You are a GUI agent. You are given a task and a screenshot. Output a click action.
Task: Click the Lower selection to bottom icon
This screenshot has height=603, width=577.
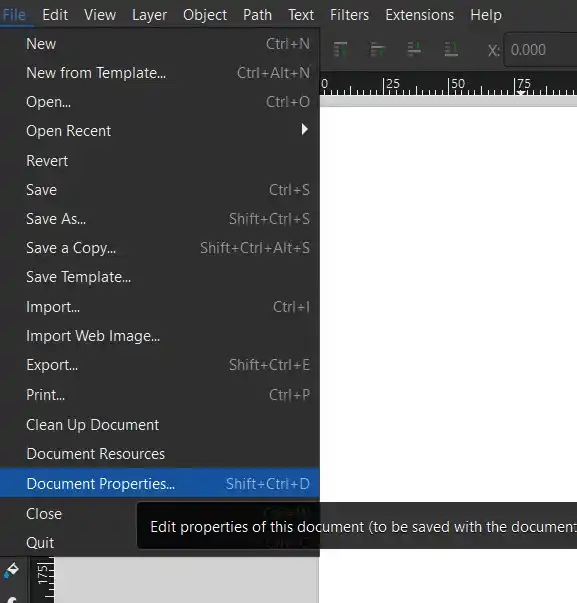pyautogui.click(x=451, y=50)
